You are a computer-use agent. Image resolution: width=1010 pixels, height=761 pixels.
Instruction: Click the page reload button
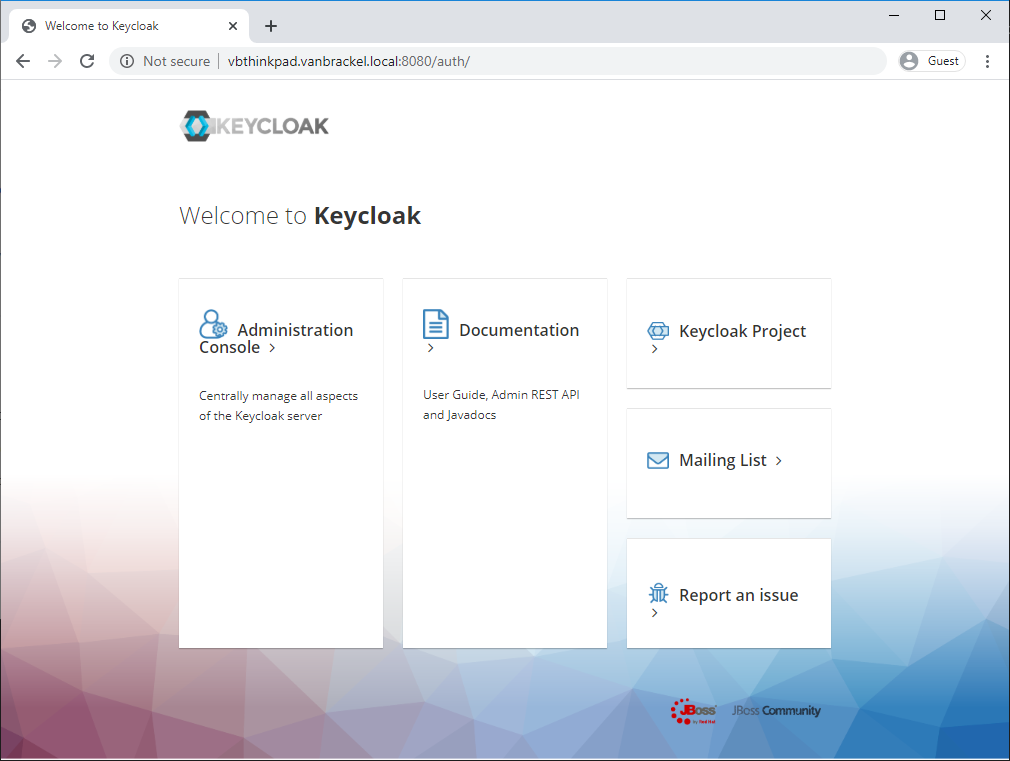(x=87, y=61)
